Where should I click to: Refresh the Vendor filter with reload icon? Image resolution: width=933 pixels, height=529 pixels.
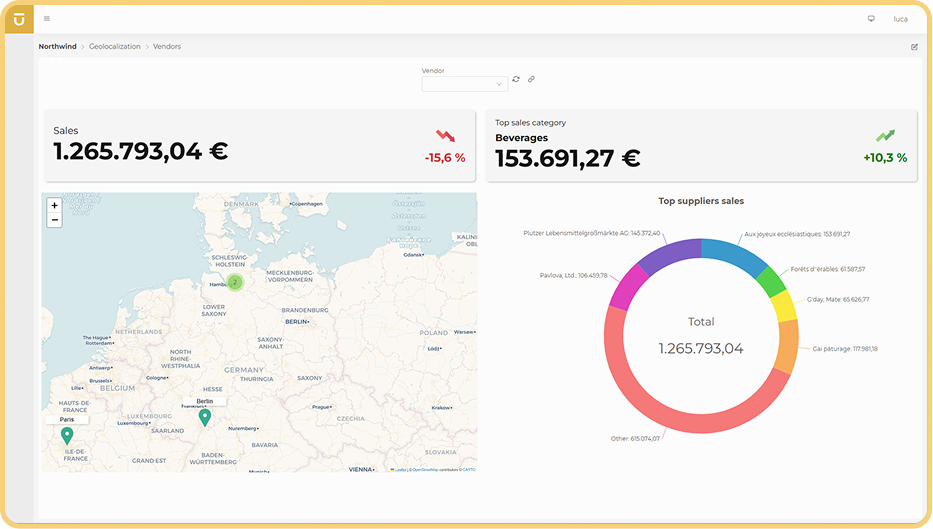click(516, 79)
